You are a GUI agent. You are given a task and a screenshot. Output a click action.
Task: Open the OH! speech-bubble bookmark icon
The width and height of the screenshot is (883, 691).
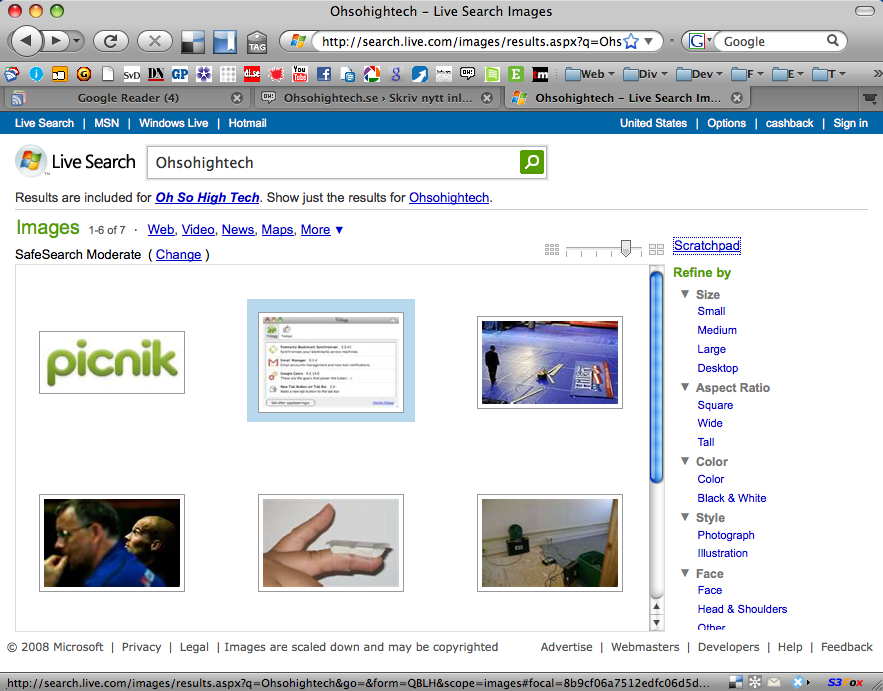[x=467, y=74]
